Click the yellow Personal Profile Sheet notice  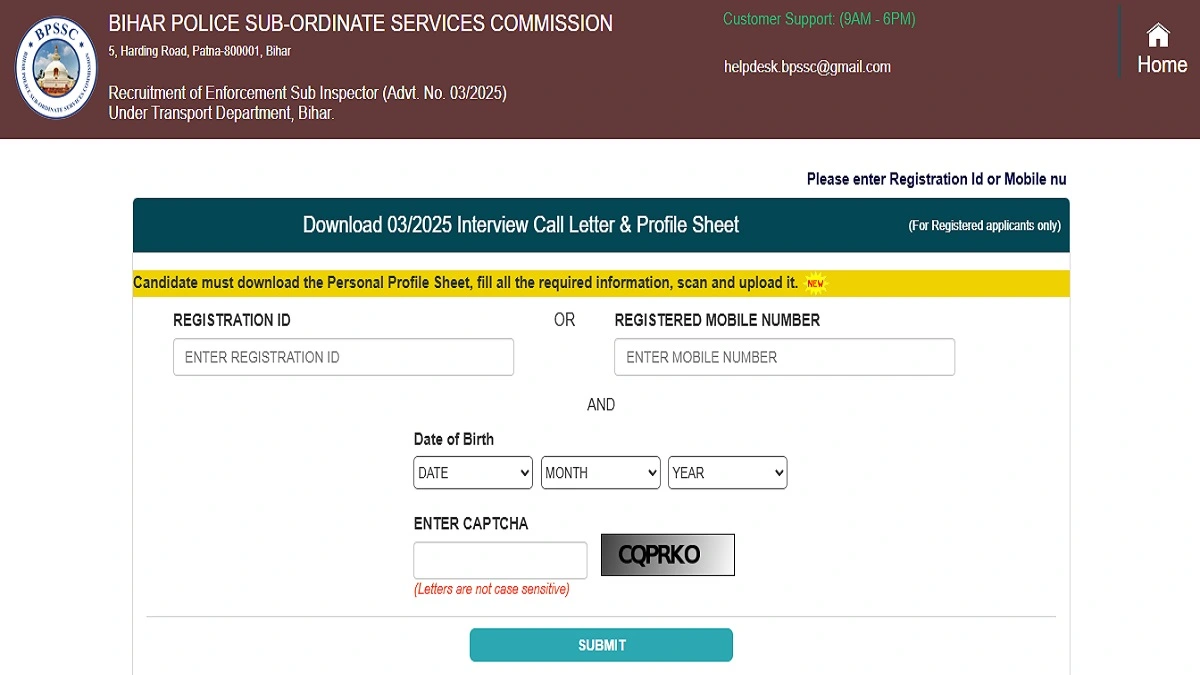pos(470,282)
